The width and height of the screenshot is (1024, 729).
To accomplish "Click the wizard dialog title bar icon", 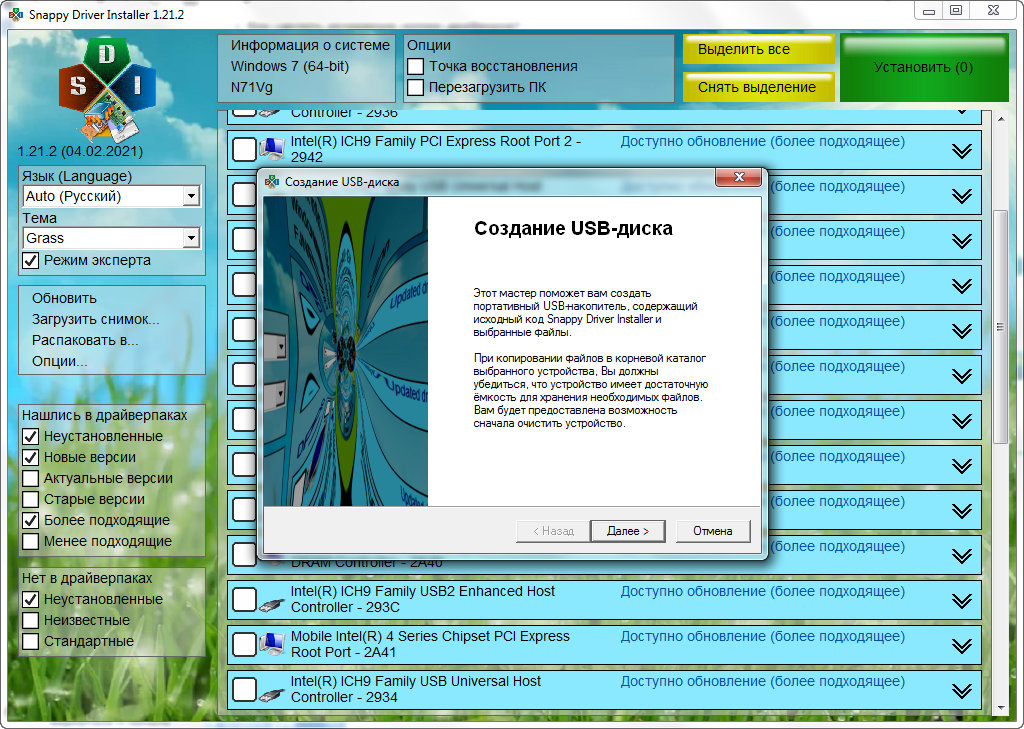I will point(271,182).
